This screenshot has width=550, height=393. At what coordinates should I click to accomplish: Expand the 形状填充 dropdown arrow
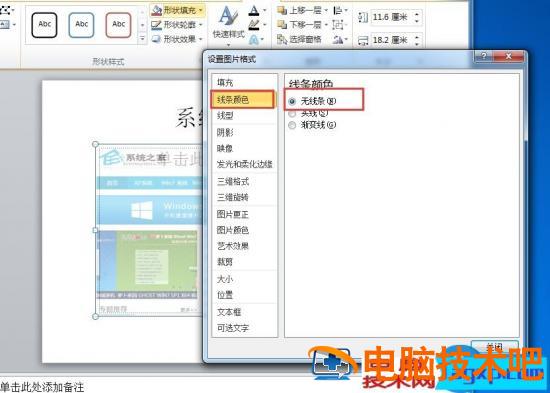point(201,11)
